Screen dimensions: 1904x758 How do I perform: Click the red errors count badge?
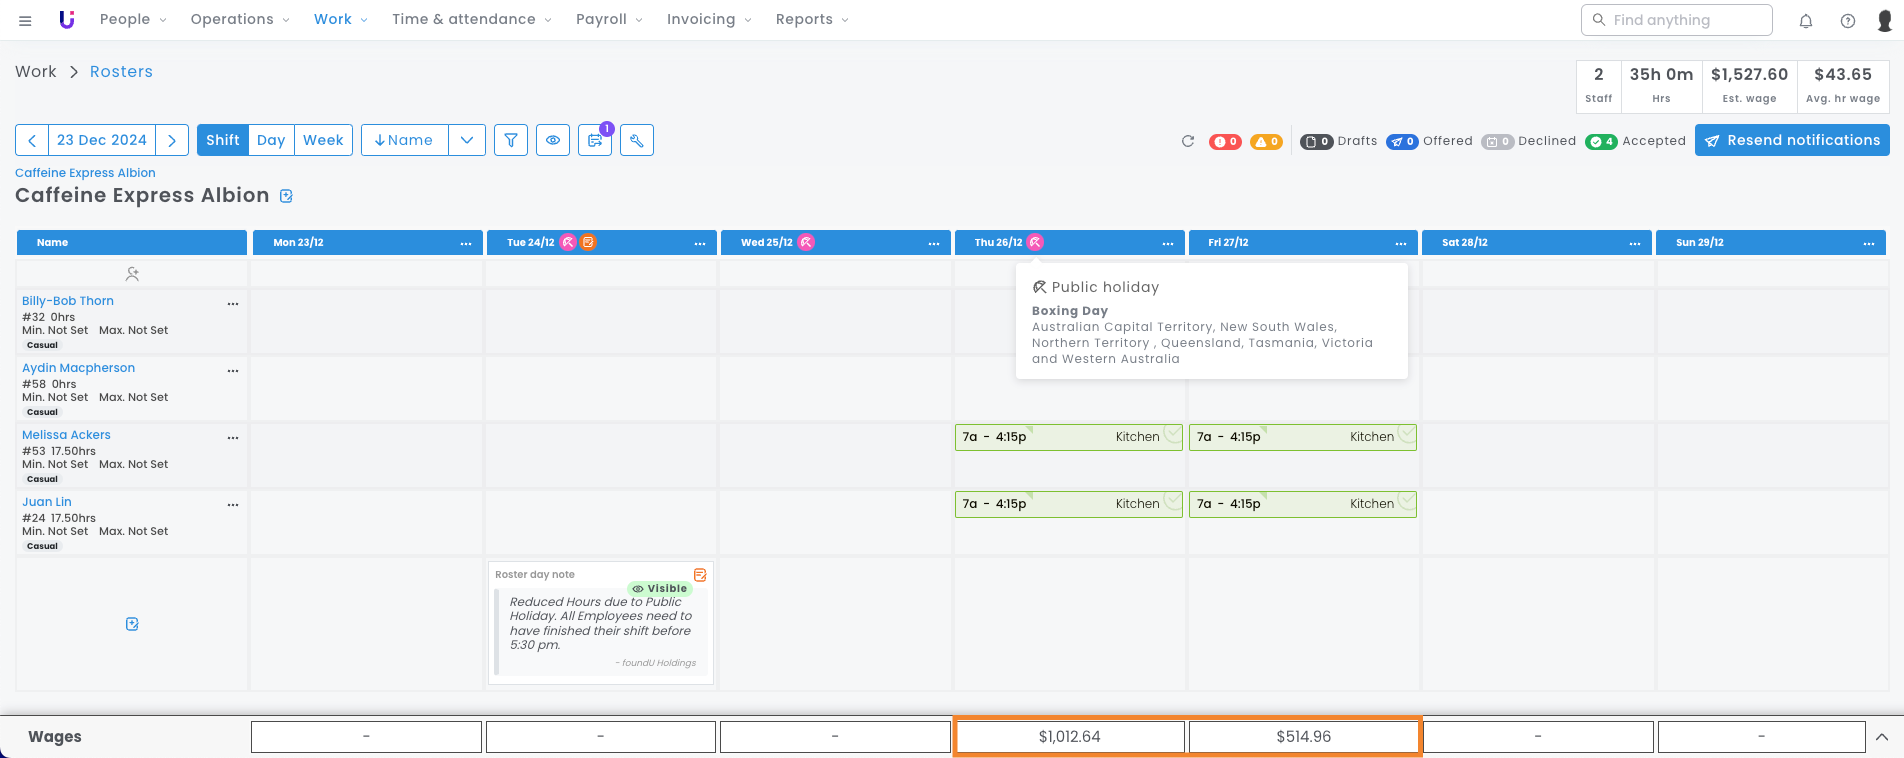[x=1225, y=141]
